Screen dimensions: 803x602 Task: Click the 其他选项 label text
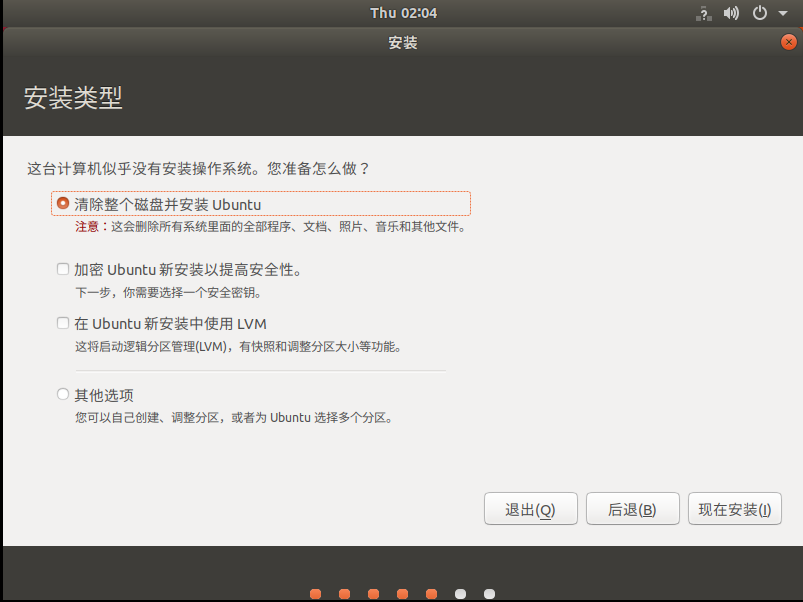tap(104, 395)
